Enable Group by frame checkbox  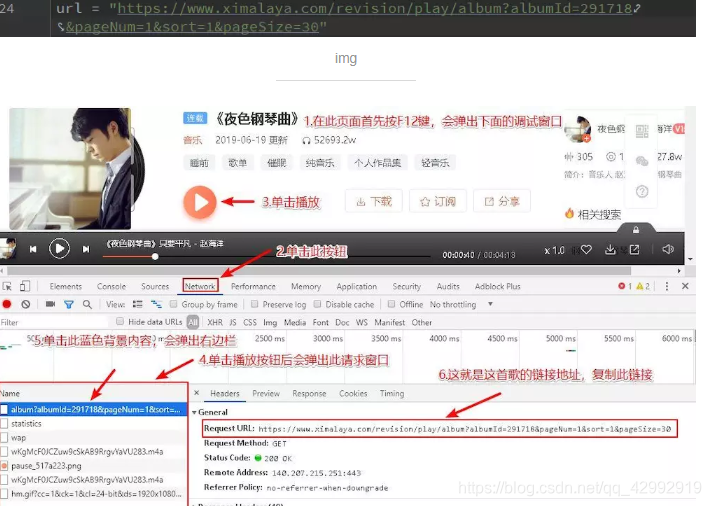173,304
